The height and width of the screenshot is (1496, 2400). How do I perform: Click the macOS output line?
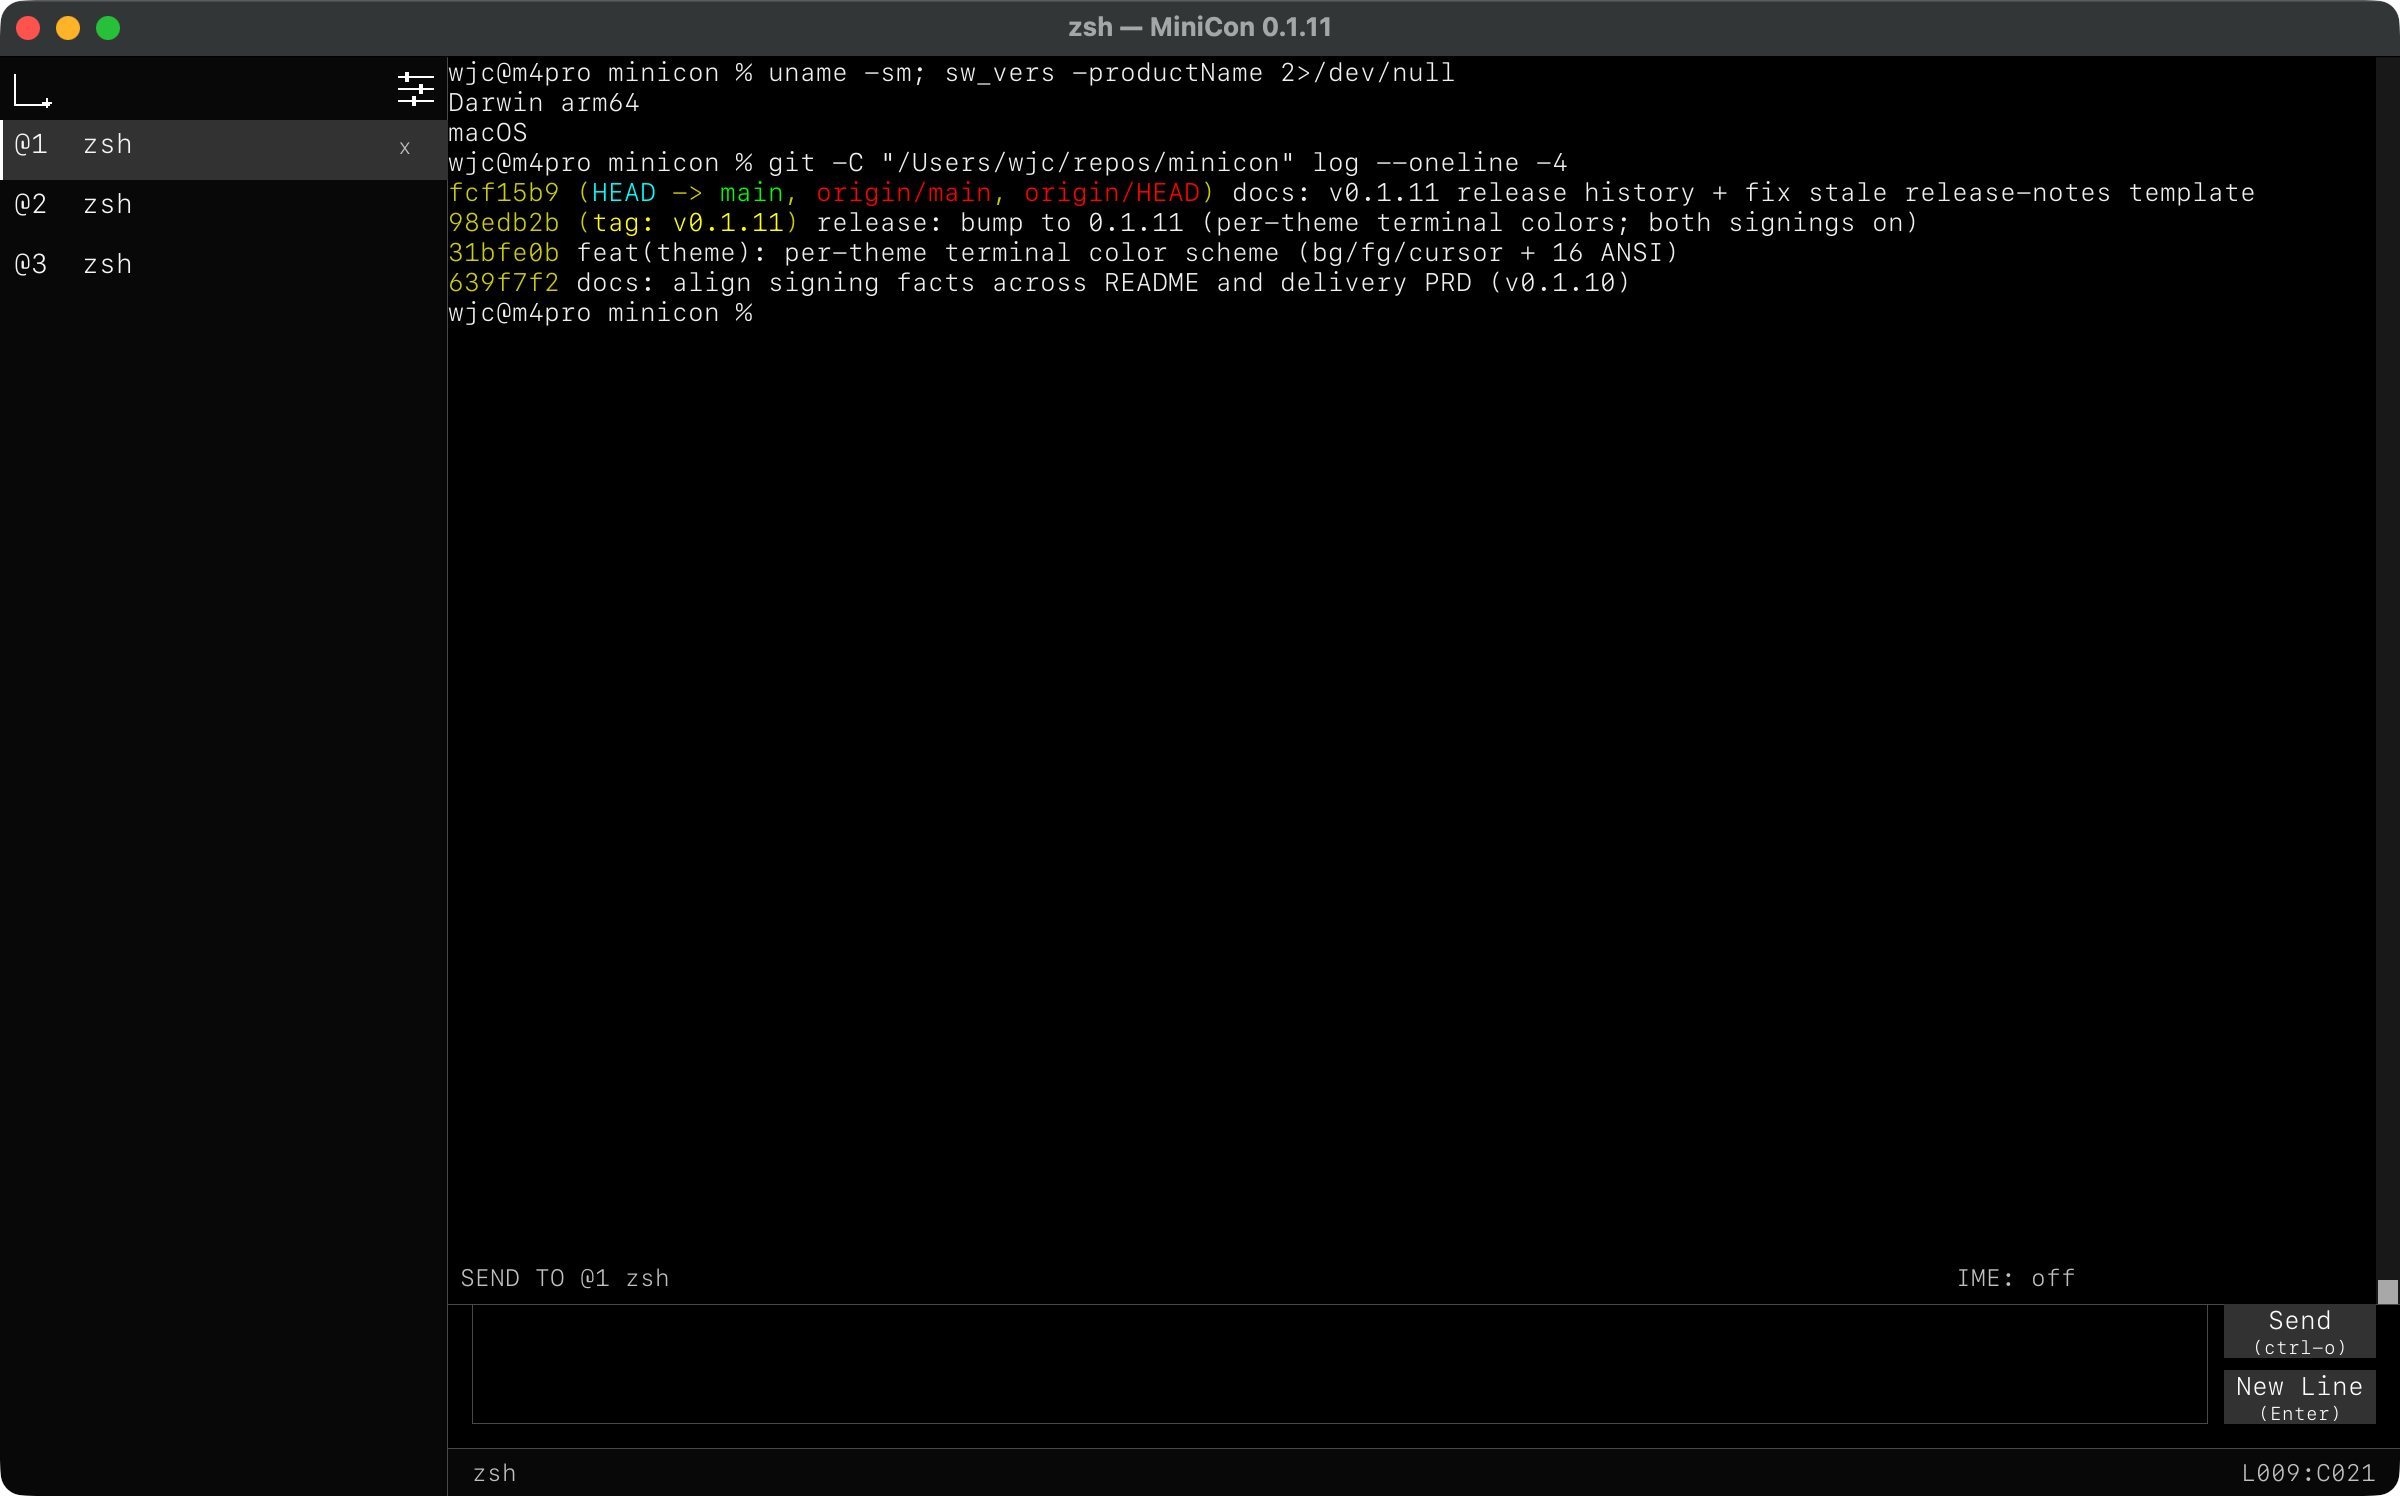pyautogui.click(x=488, y=133)
